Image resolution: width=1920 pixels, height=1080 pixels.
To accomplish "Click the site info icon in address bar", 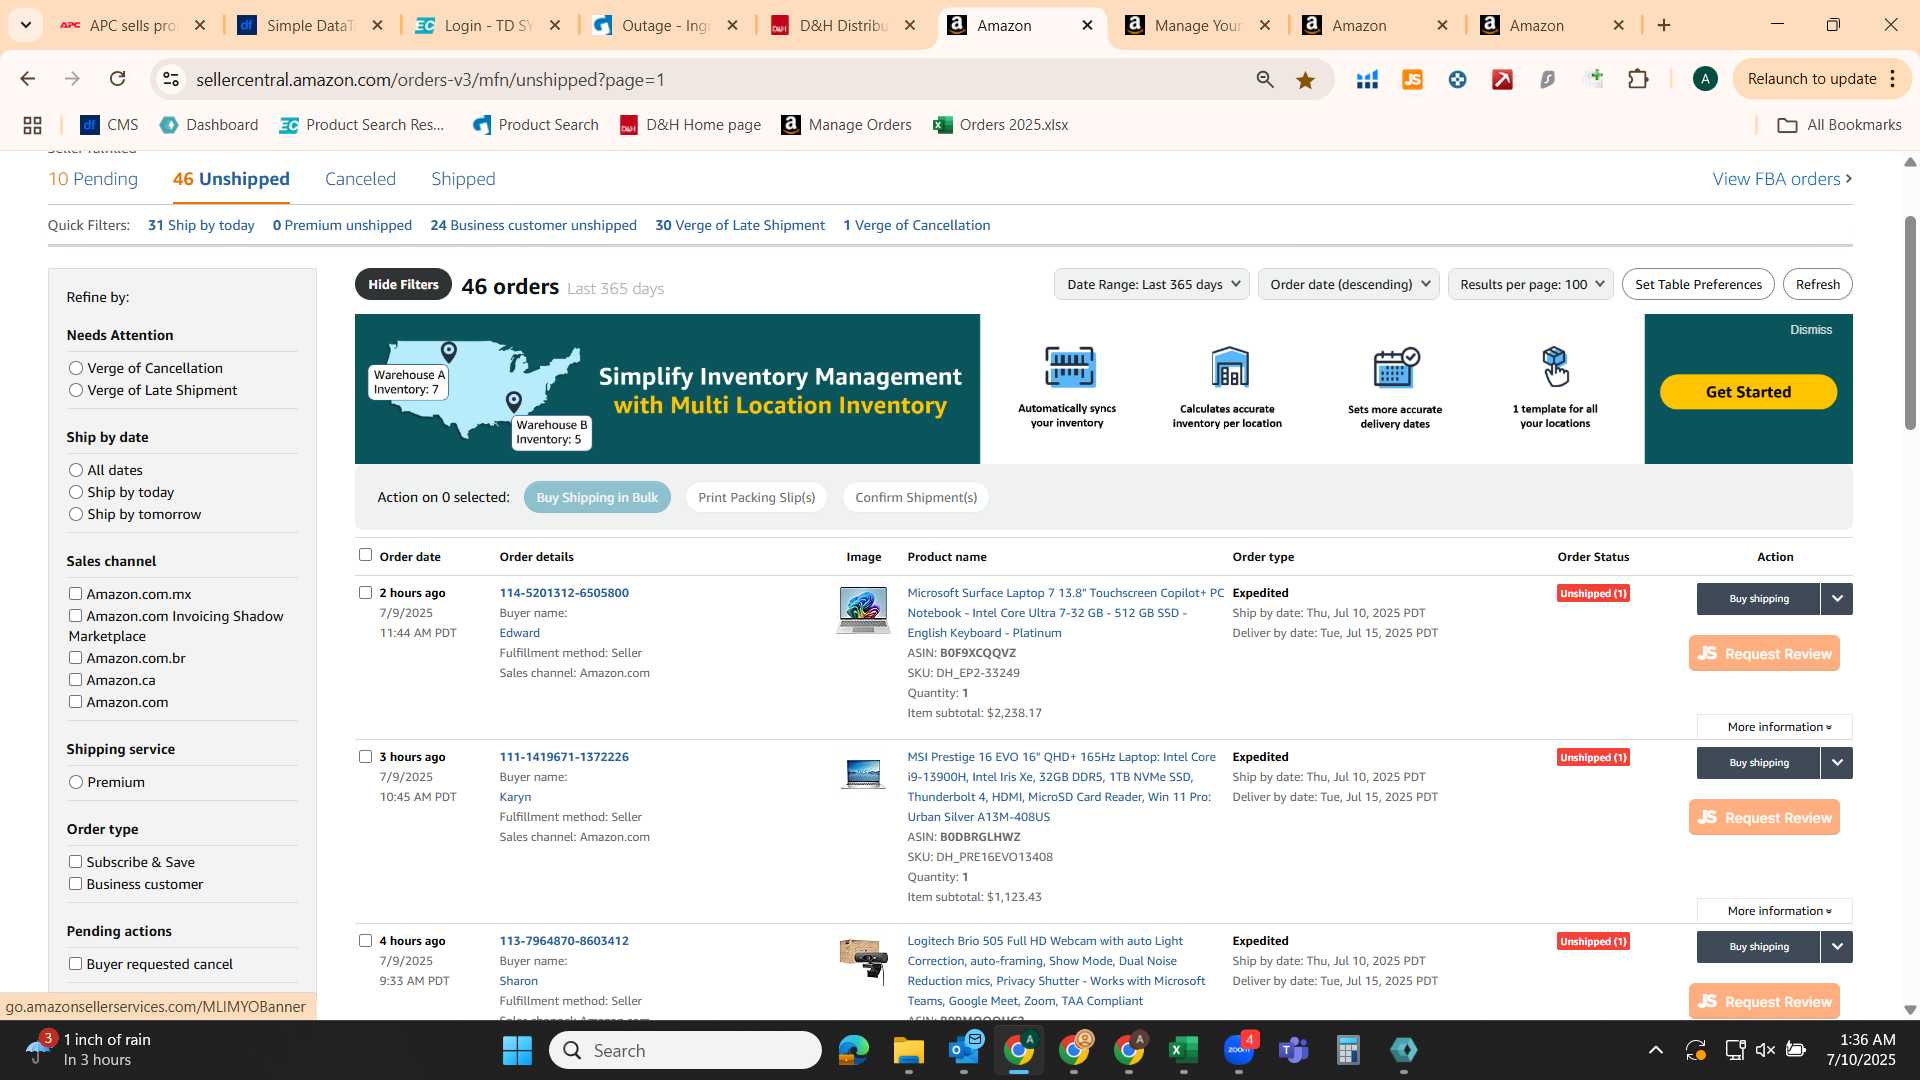I will point(171,79).
